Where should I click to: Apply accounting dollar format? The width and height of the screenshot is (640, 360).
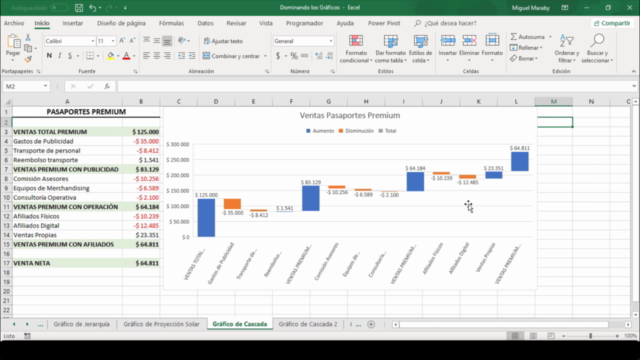coord(278,56)
